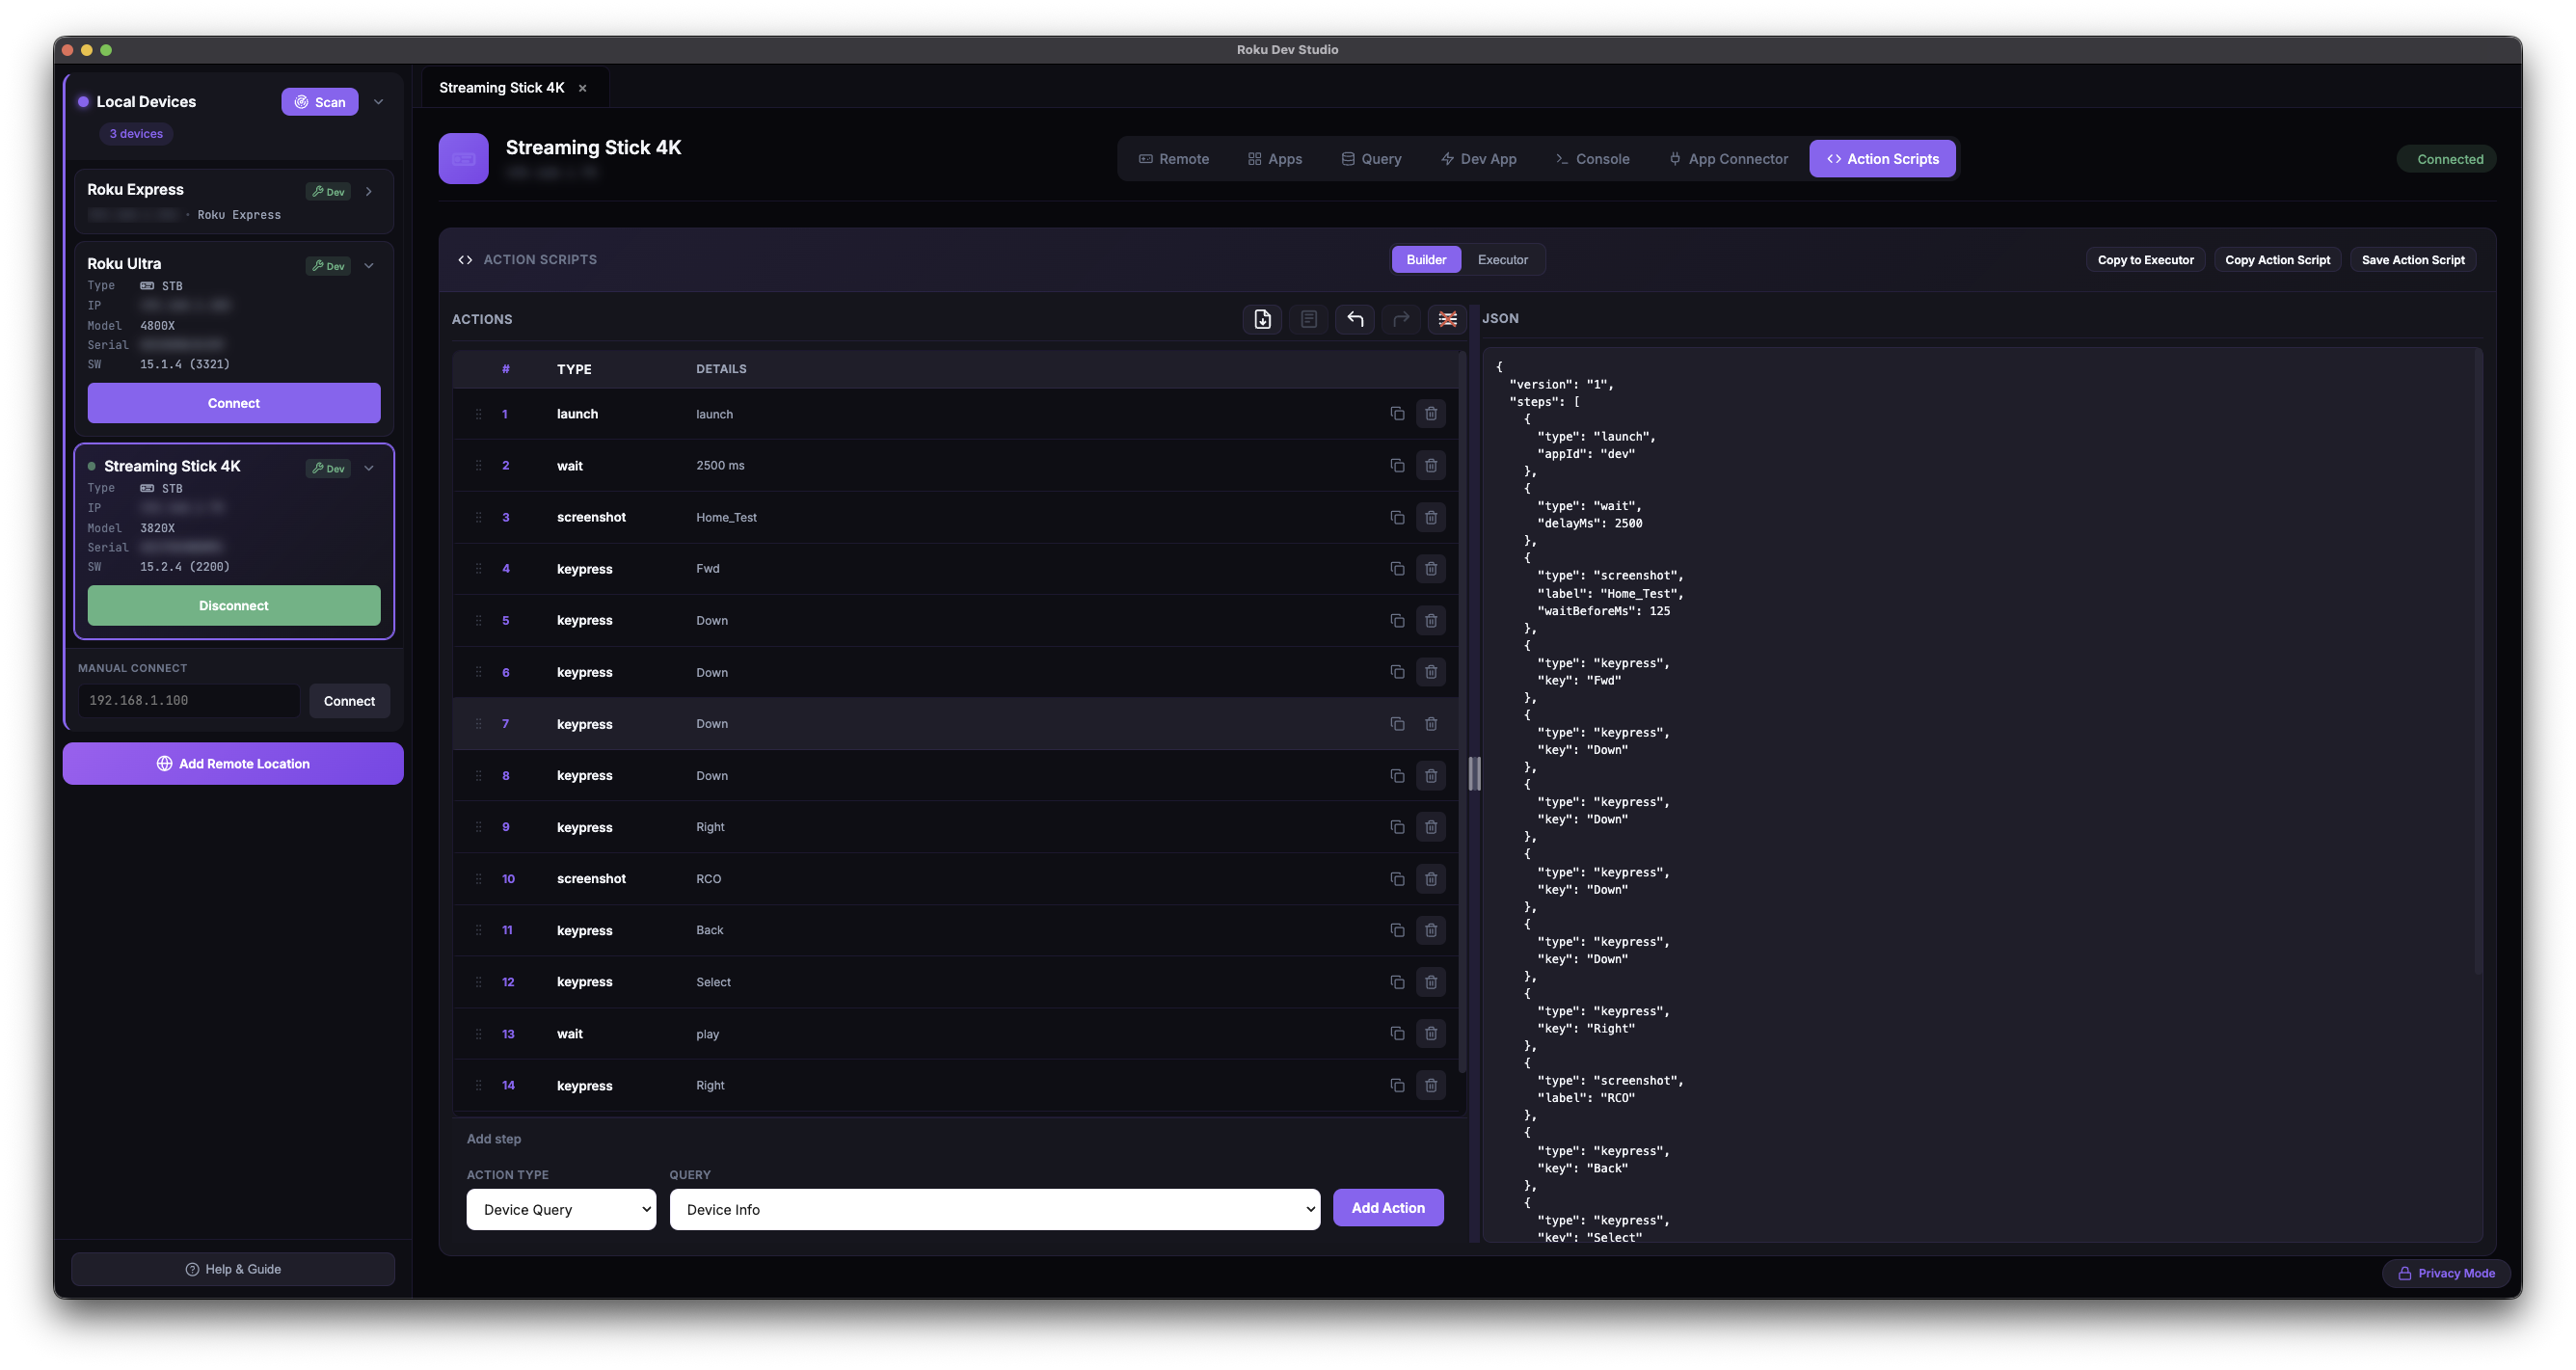Screen dimensions: 2576x1370
Task: Click the Streaming Stick 4K device avatar icon
Action: coord(463,159)
